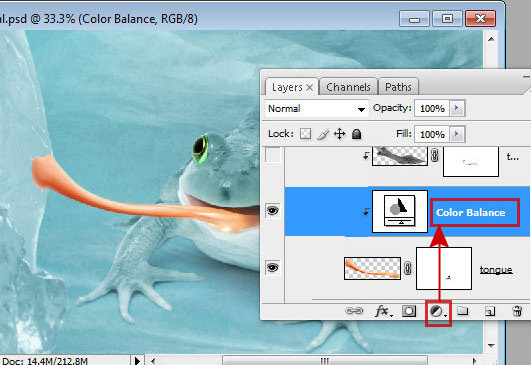Image resolution: width=531 pixels, height=365 pixels.
Task: Show the hidden top layer
Action: tap(273, 155)
